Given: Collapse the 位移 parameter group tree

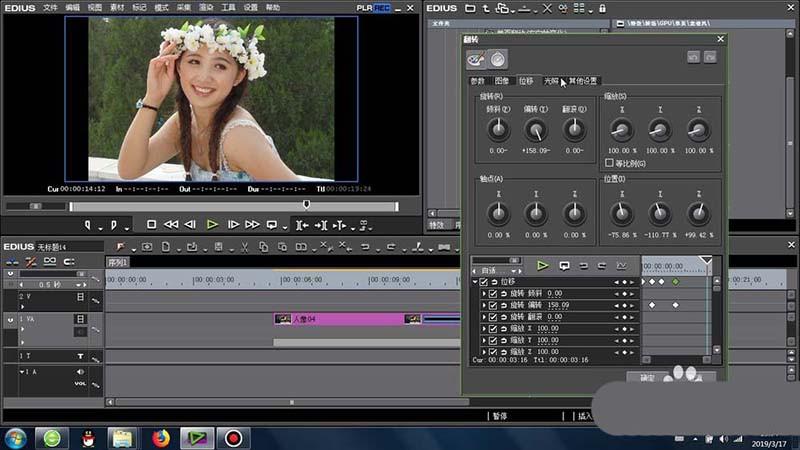Looking at the screenshot, I should click(474, 282).
